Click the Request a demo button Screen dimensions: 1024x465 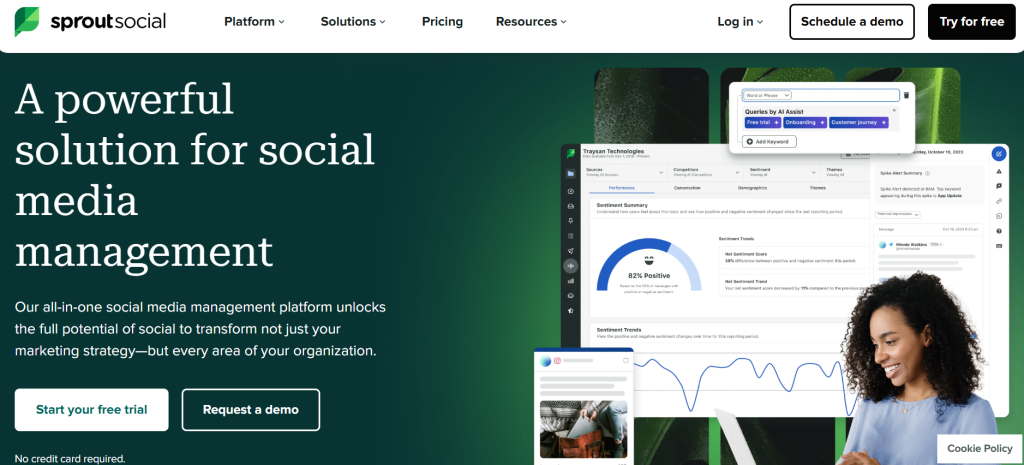250,410
